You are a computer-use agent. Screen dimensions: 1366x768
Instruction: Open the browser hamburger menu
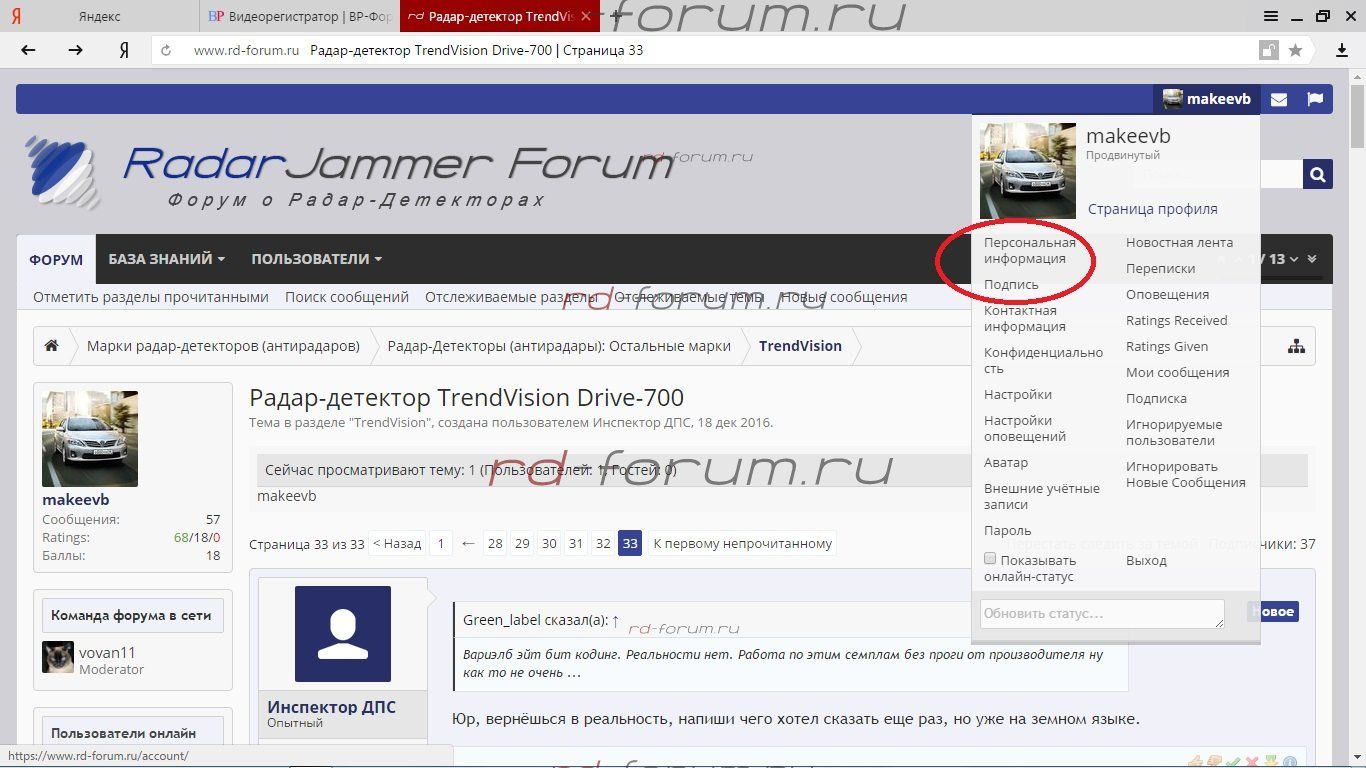tap(1271, 16)
